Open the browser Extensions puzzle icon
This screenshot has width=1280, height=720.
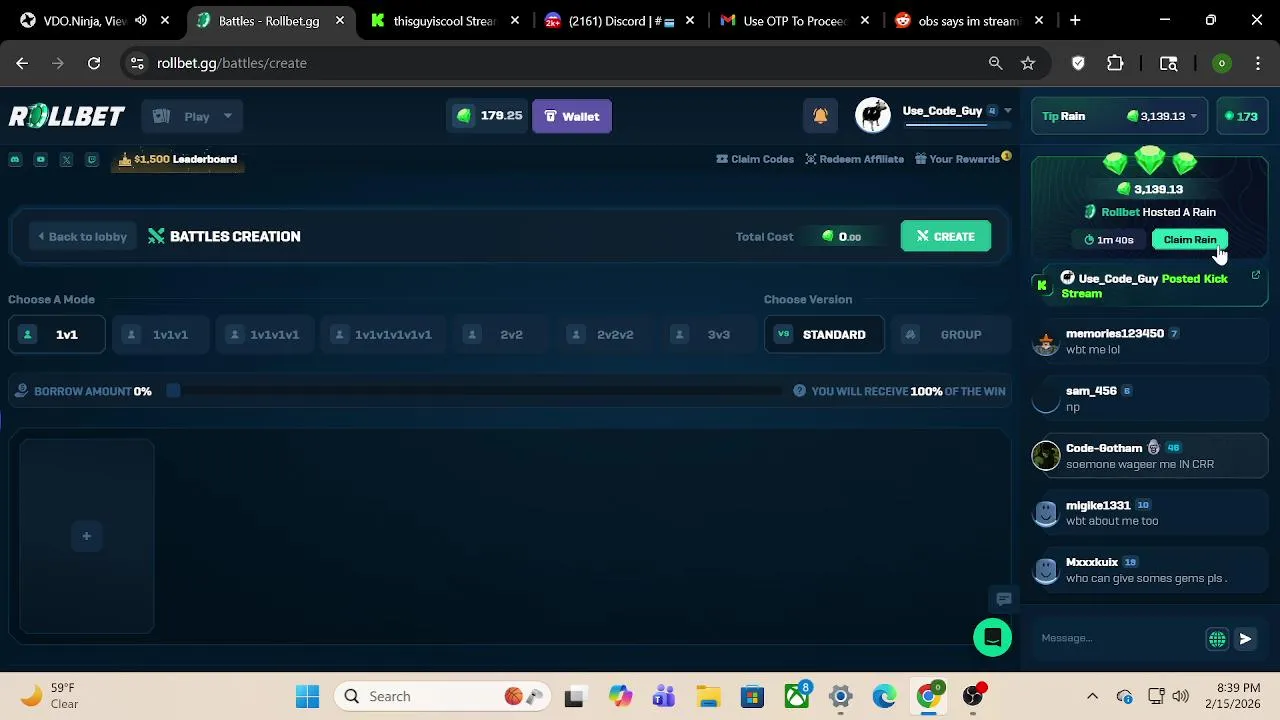click(1115, 63)
